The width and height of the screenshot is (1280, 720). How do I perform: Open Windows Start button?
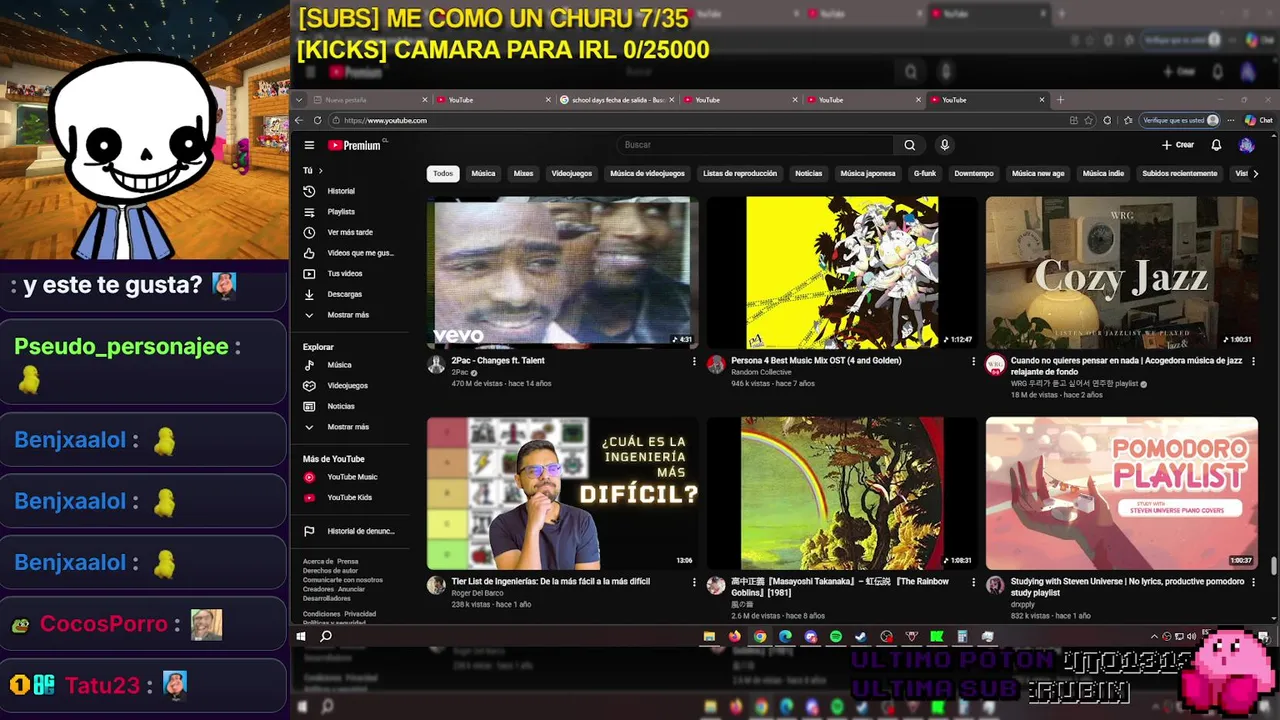301,636
